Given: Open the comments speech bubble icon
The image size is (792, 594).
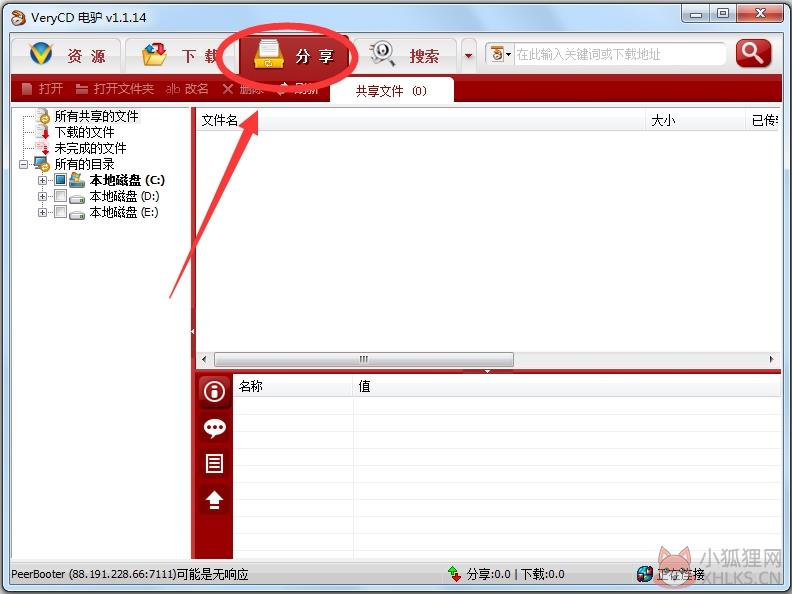Looking at the screenshot, I should 215,428.
